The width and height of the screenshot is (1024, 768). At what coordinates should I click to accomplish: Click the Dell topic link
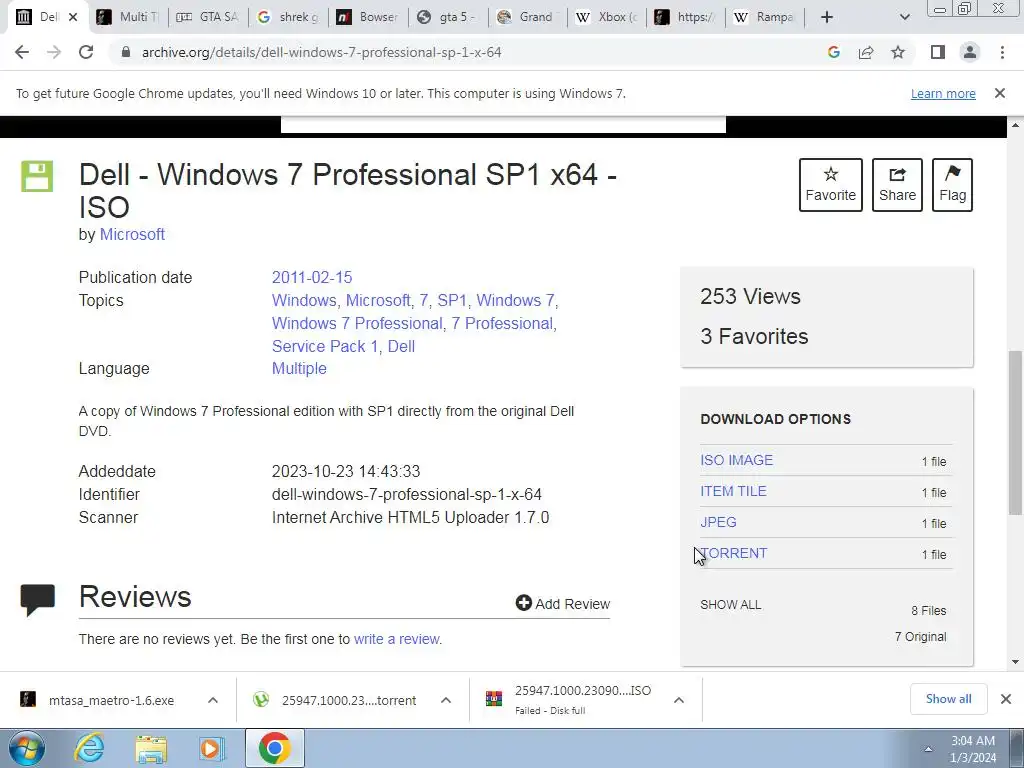[x=401, y=346]
